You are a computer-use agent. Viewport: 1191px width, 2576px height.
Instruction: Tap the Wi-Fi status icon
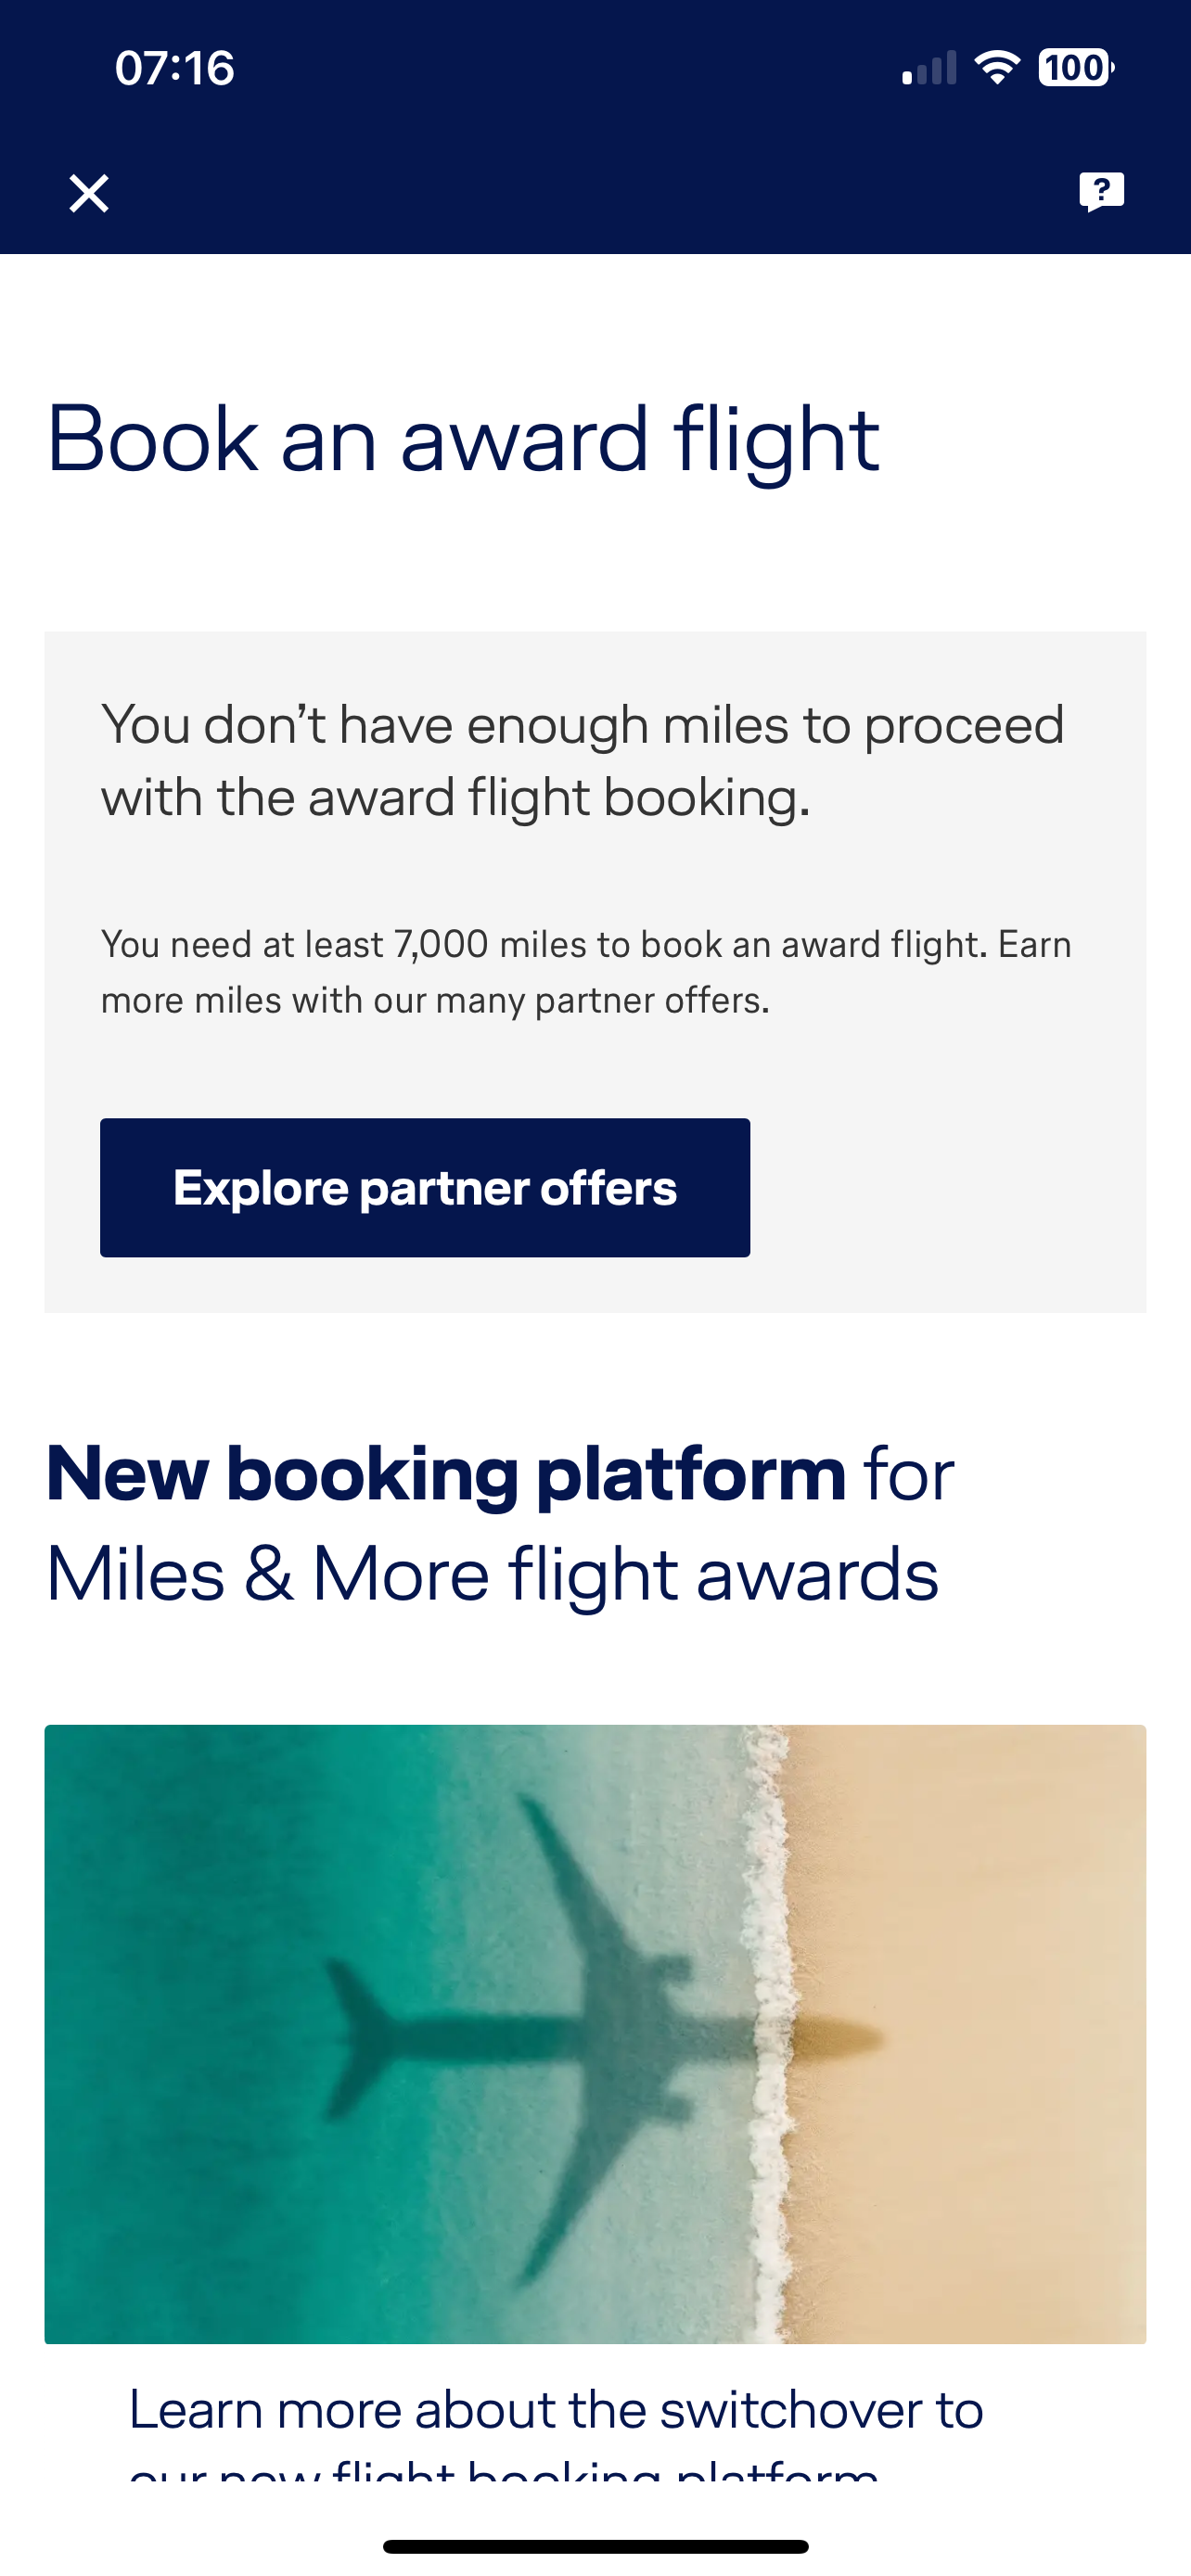point(997,68)
